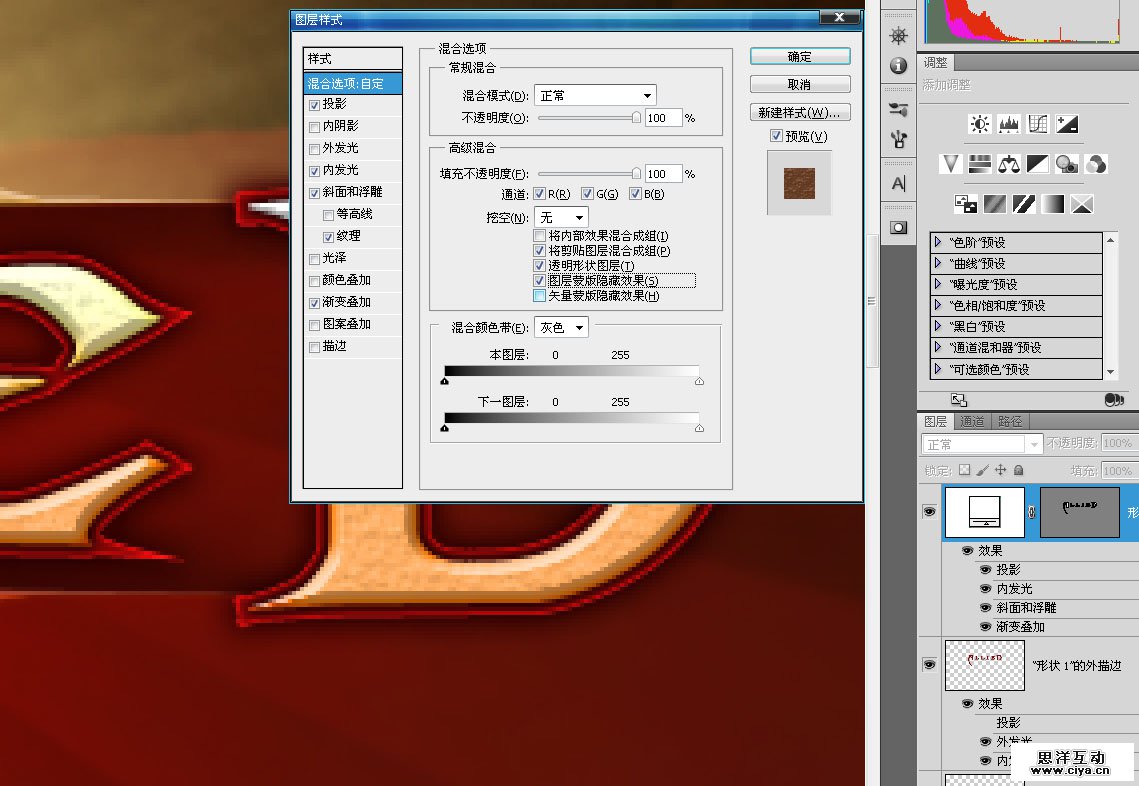The height and width of the screenshot is (786, 1139).
Task: Hide the Drop Shadow (投影) effect eye icon
Action: pyautogui.click(x=986, y=570)
